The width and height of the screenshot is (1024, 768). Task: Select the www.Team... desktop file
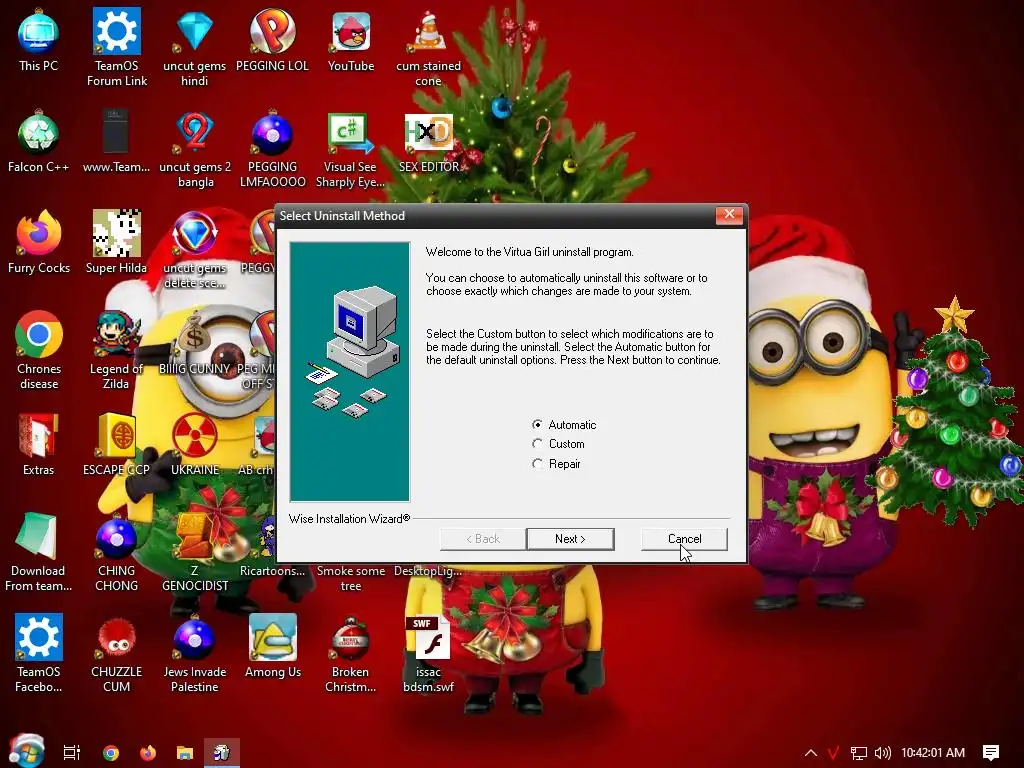tap(116, 142)
